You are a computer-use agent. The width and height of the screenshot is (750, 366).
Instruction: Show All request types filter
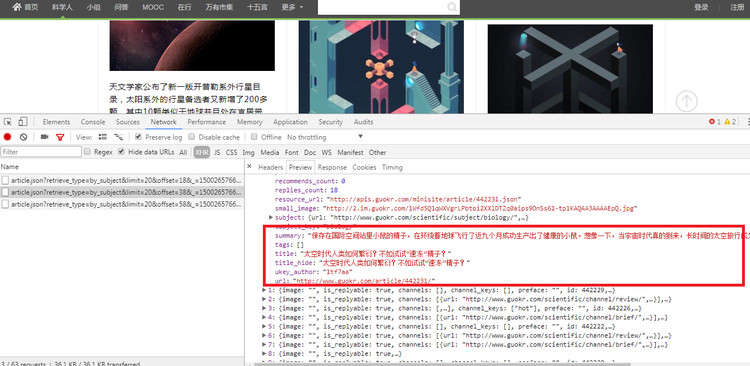pos(183,153)
